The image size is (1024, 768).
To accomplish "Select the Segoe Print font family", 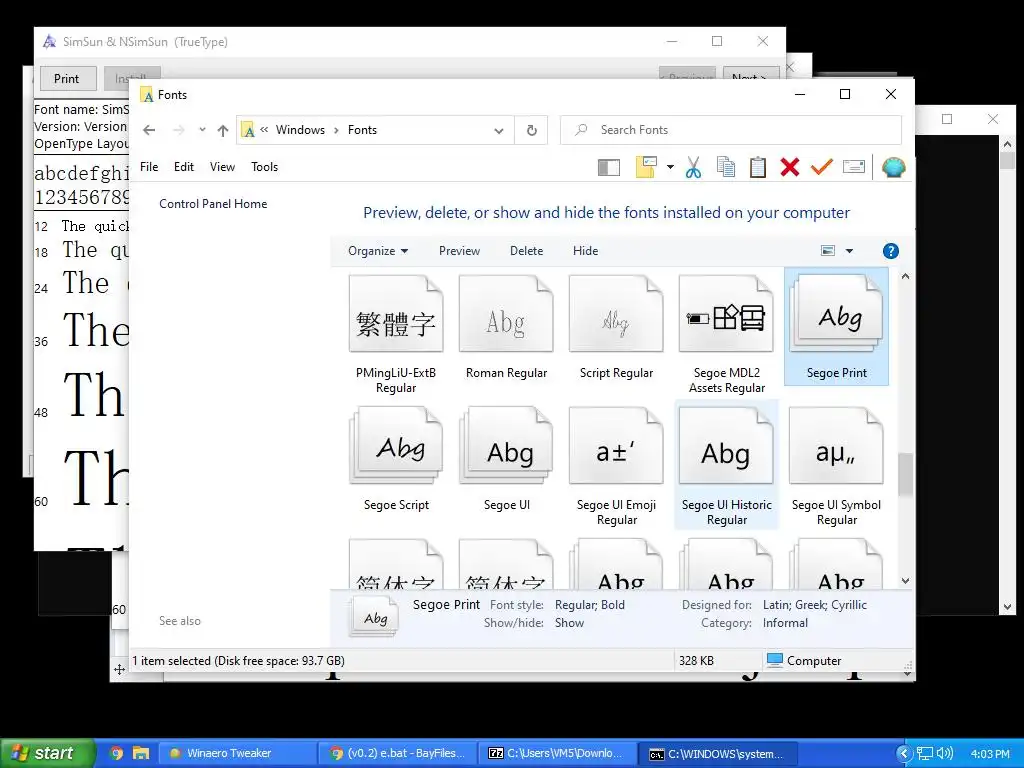I will pyautogui.click(x=837, y=327).
